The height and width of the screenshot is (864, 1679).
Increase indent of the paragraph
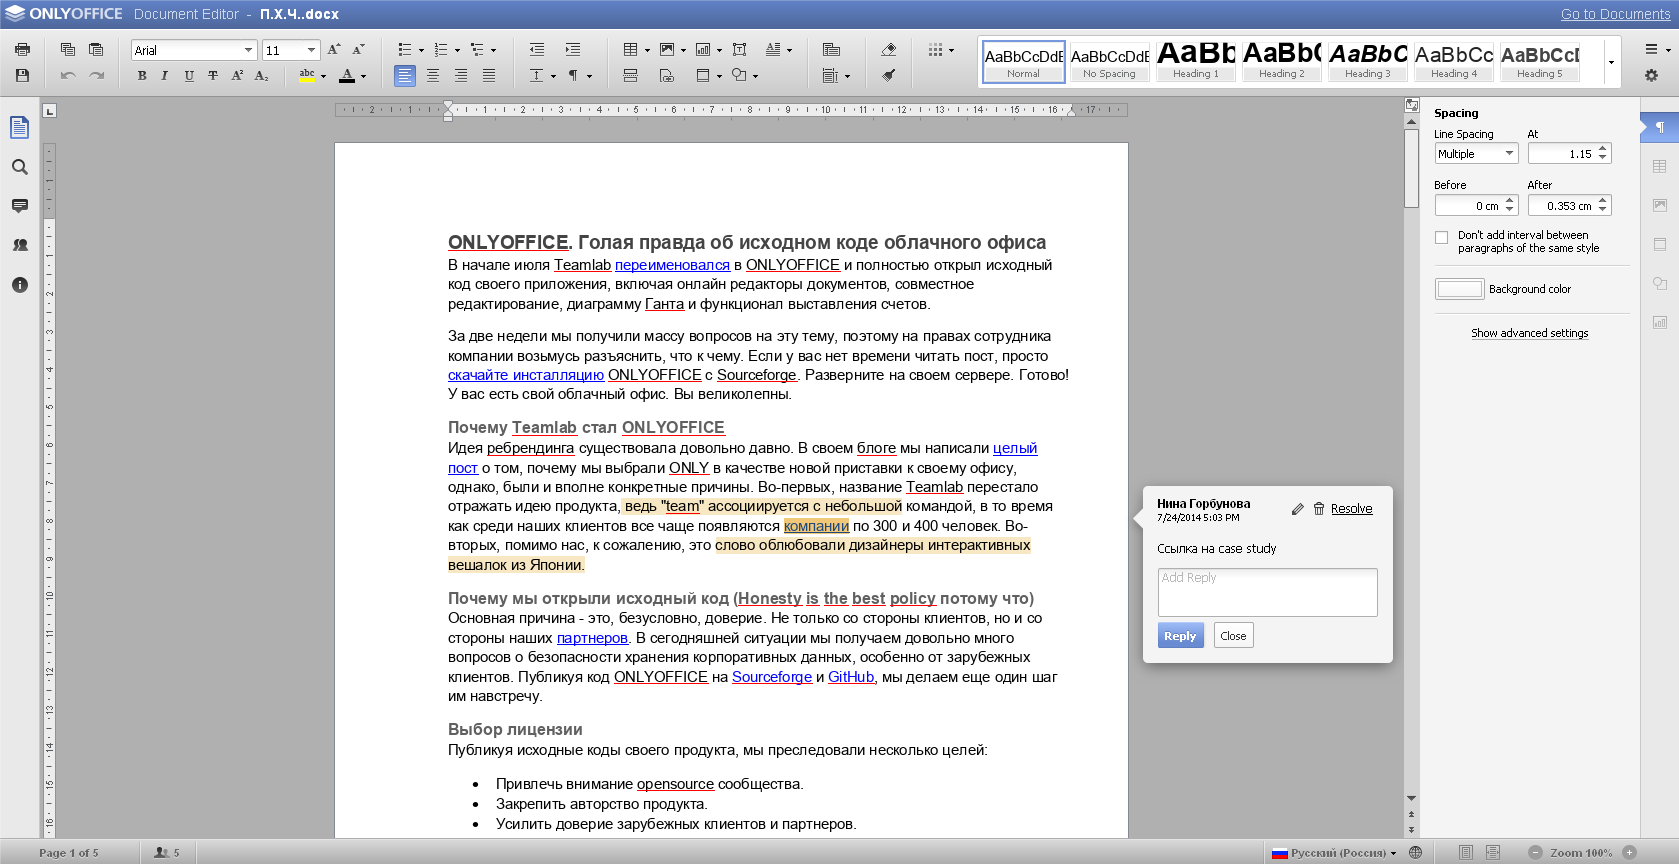click(x=573, y=49)
